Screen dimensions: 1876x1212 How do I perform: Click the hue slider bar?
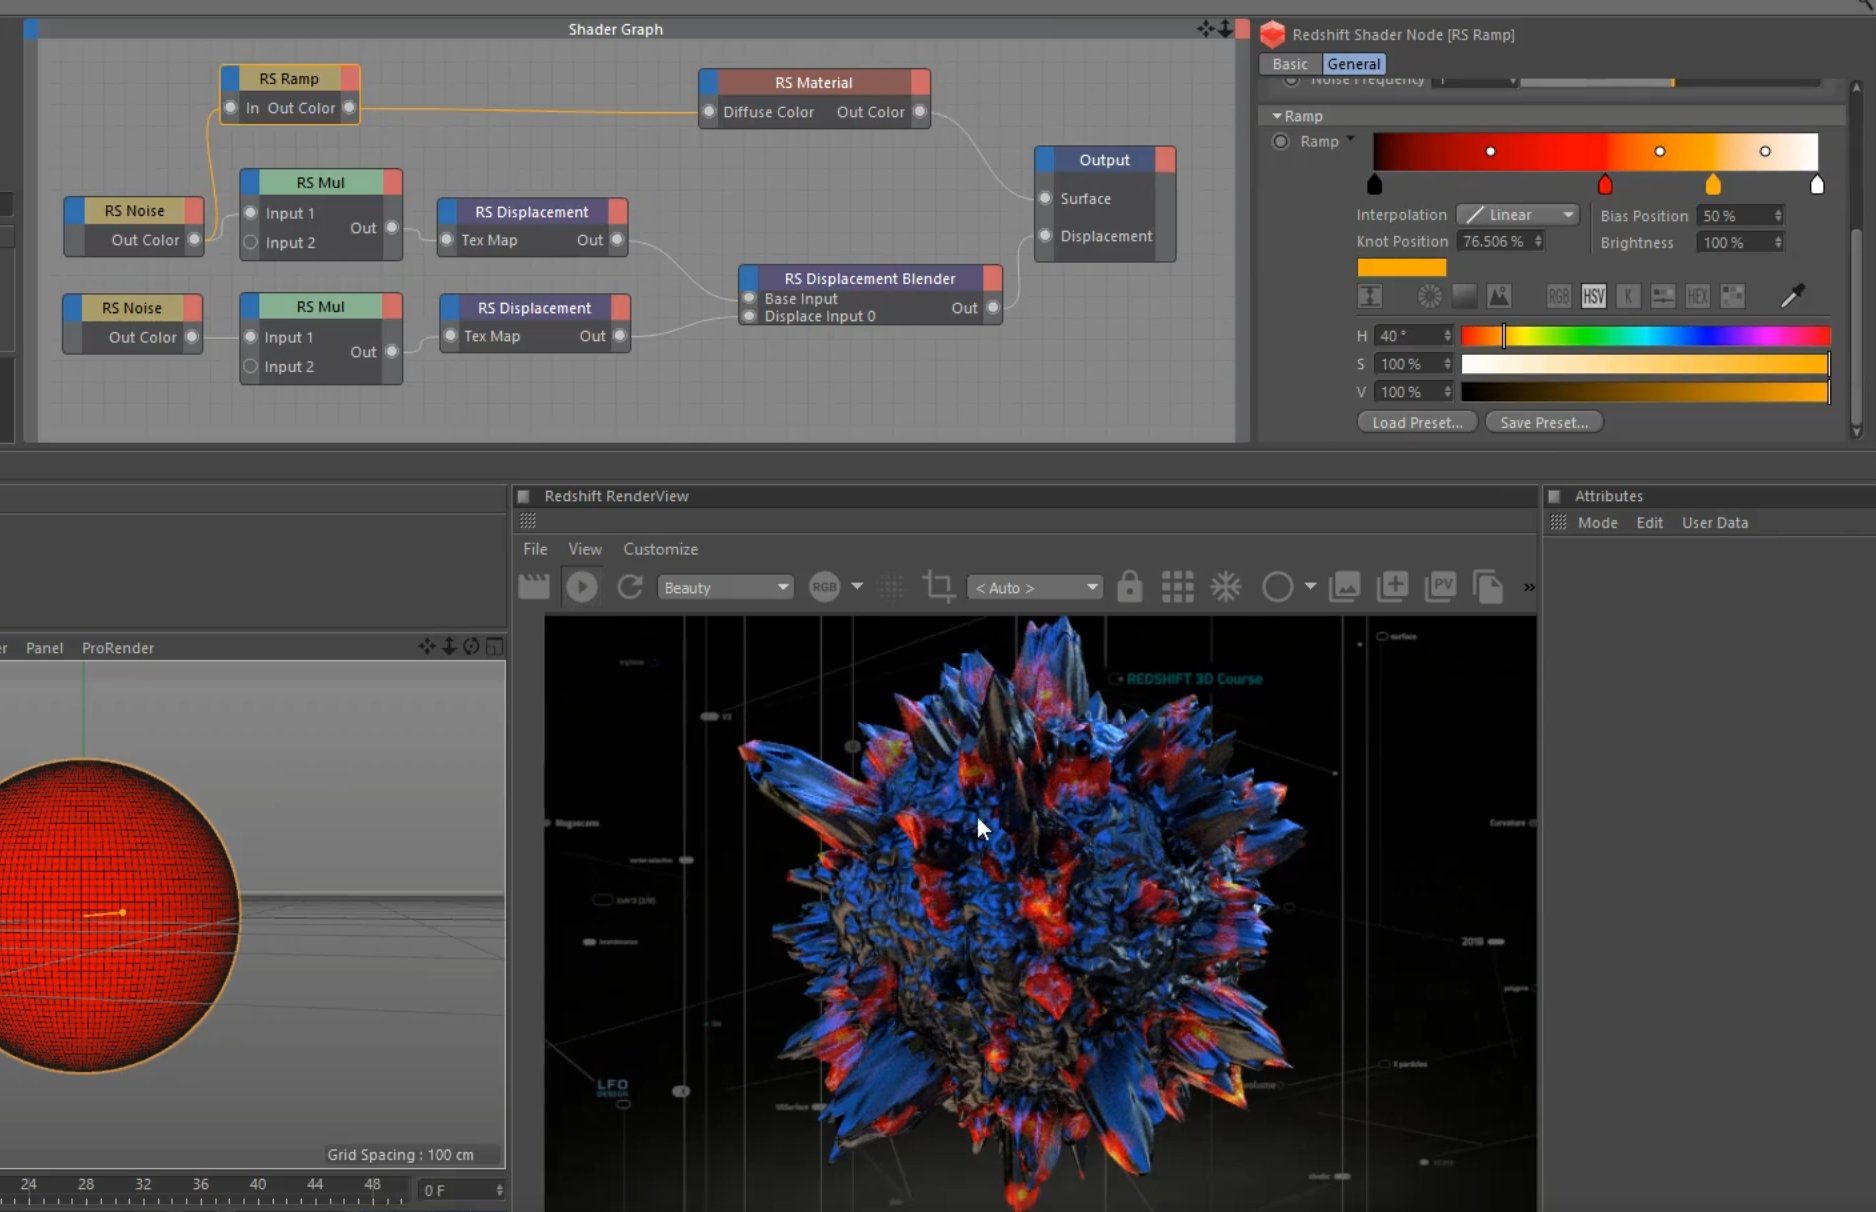tap(1645, 336)
